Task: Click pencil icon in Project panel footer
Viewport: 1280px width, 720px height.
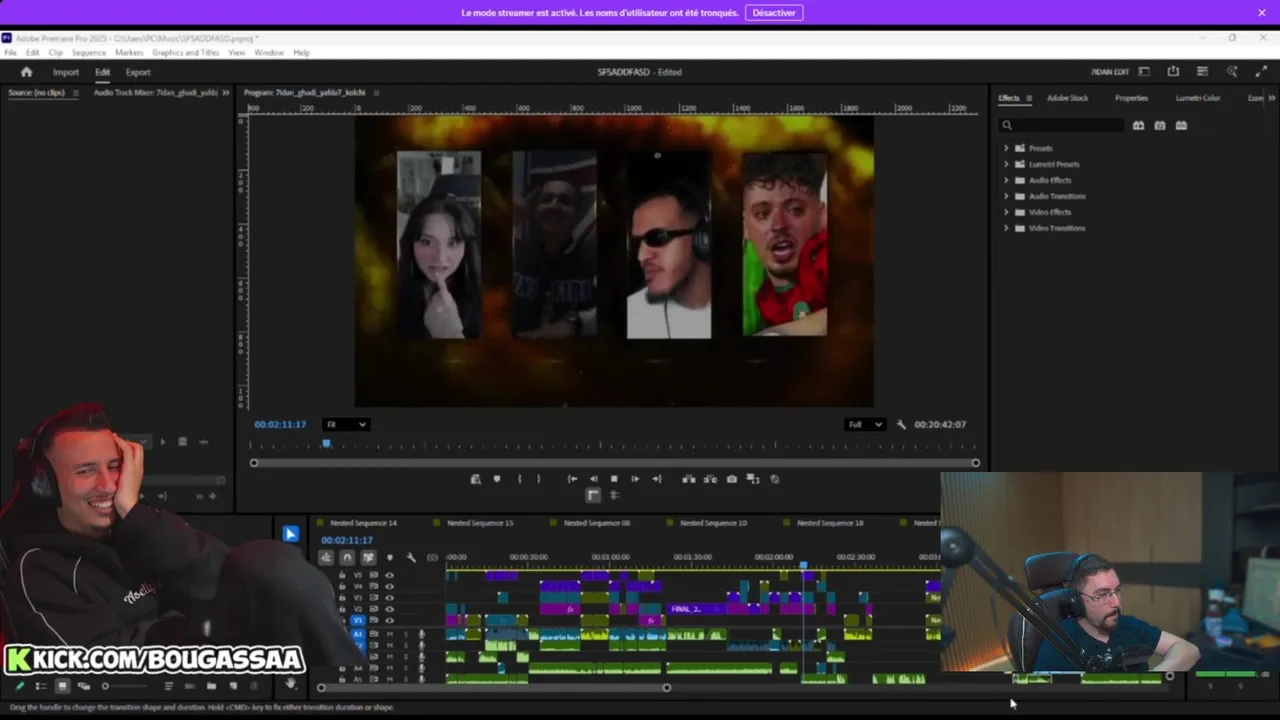Action: (x=19, y=686)
